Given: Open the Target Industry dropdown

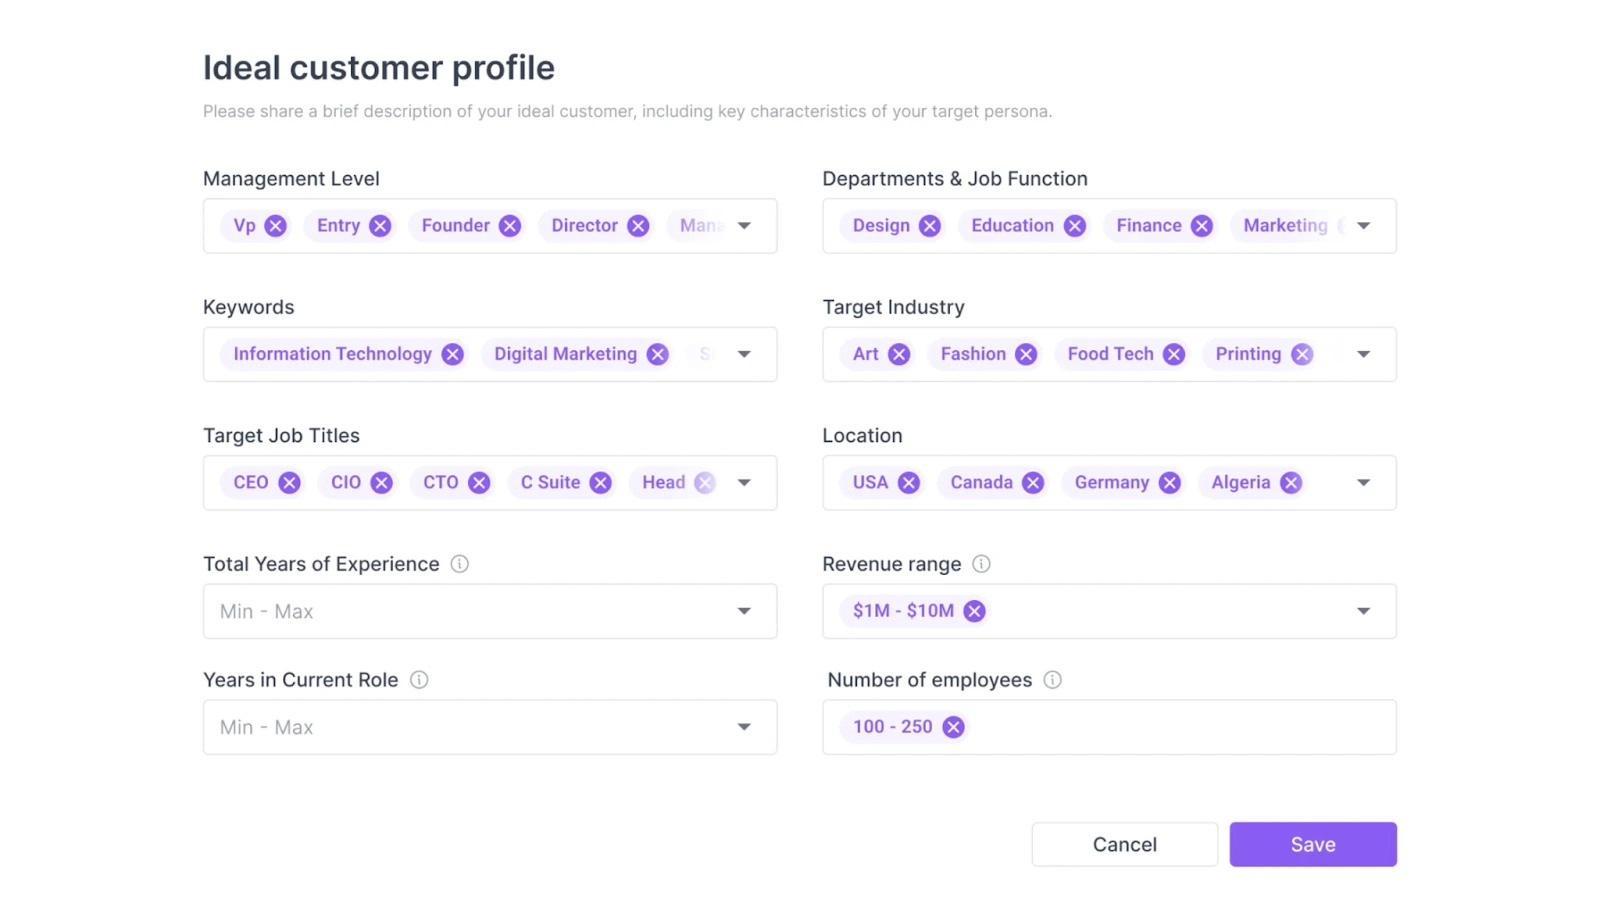Looking at the screenshot, I should 1363,353.
